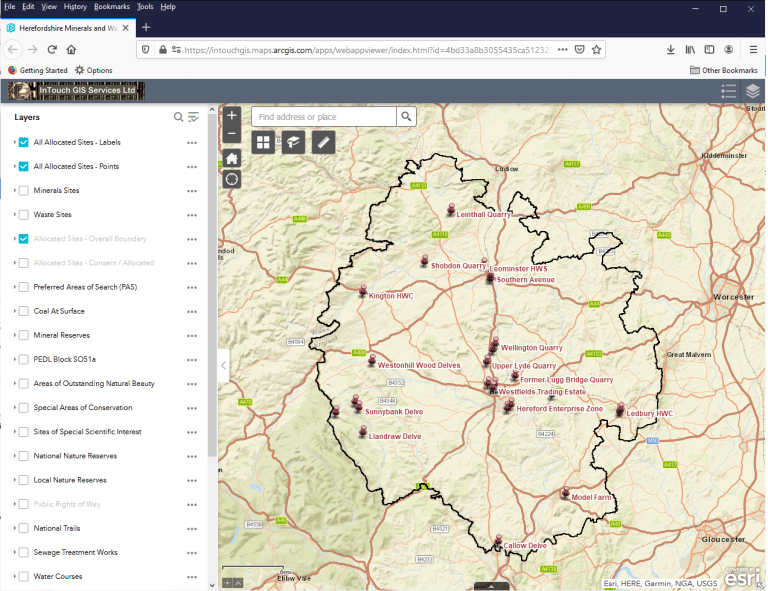Zoom out on the map
The image size is (768, 591).
tap(232, 134)
